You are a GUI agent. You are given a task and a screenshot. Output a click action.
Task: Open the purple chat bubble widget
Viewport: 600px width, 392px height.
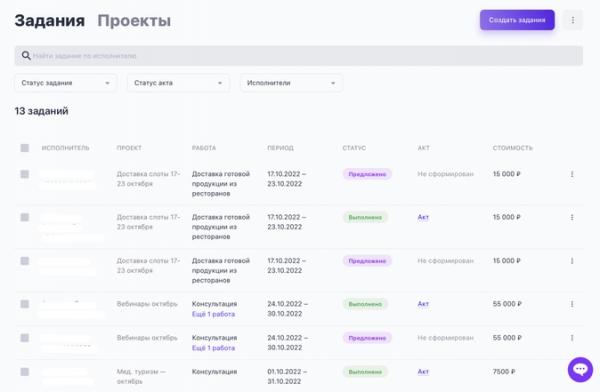pos(580,369)
